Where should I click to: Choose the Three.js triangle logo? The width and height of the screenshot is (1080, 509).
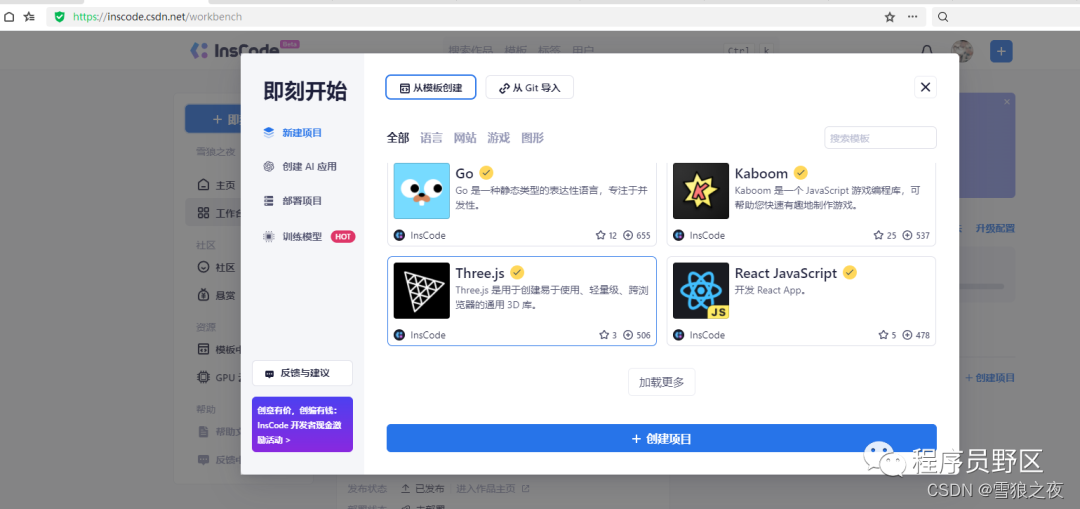pyautogui.click(x=422, y=291)
